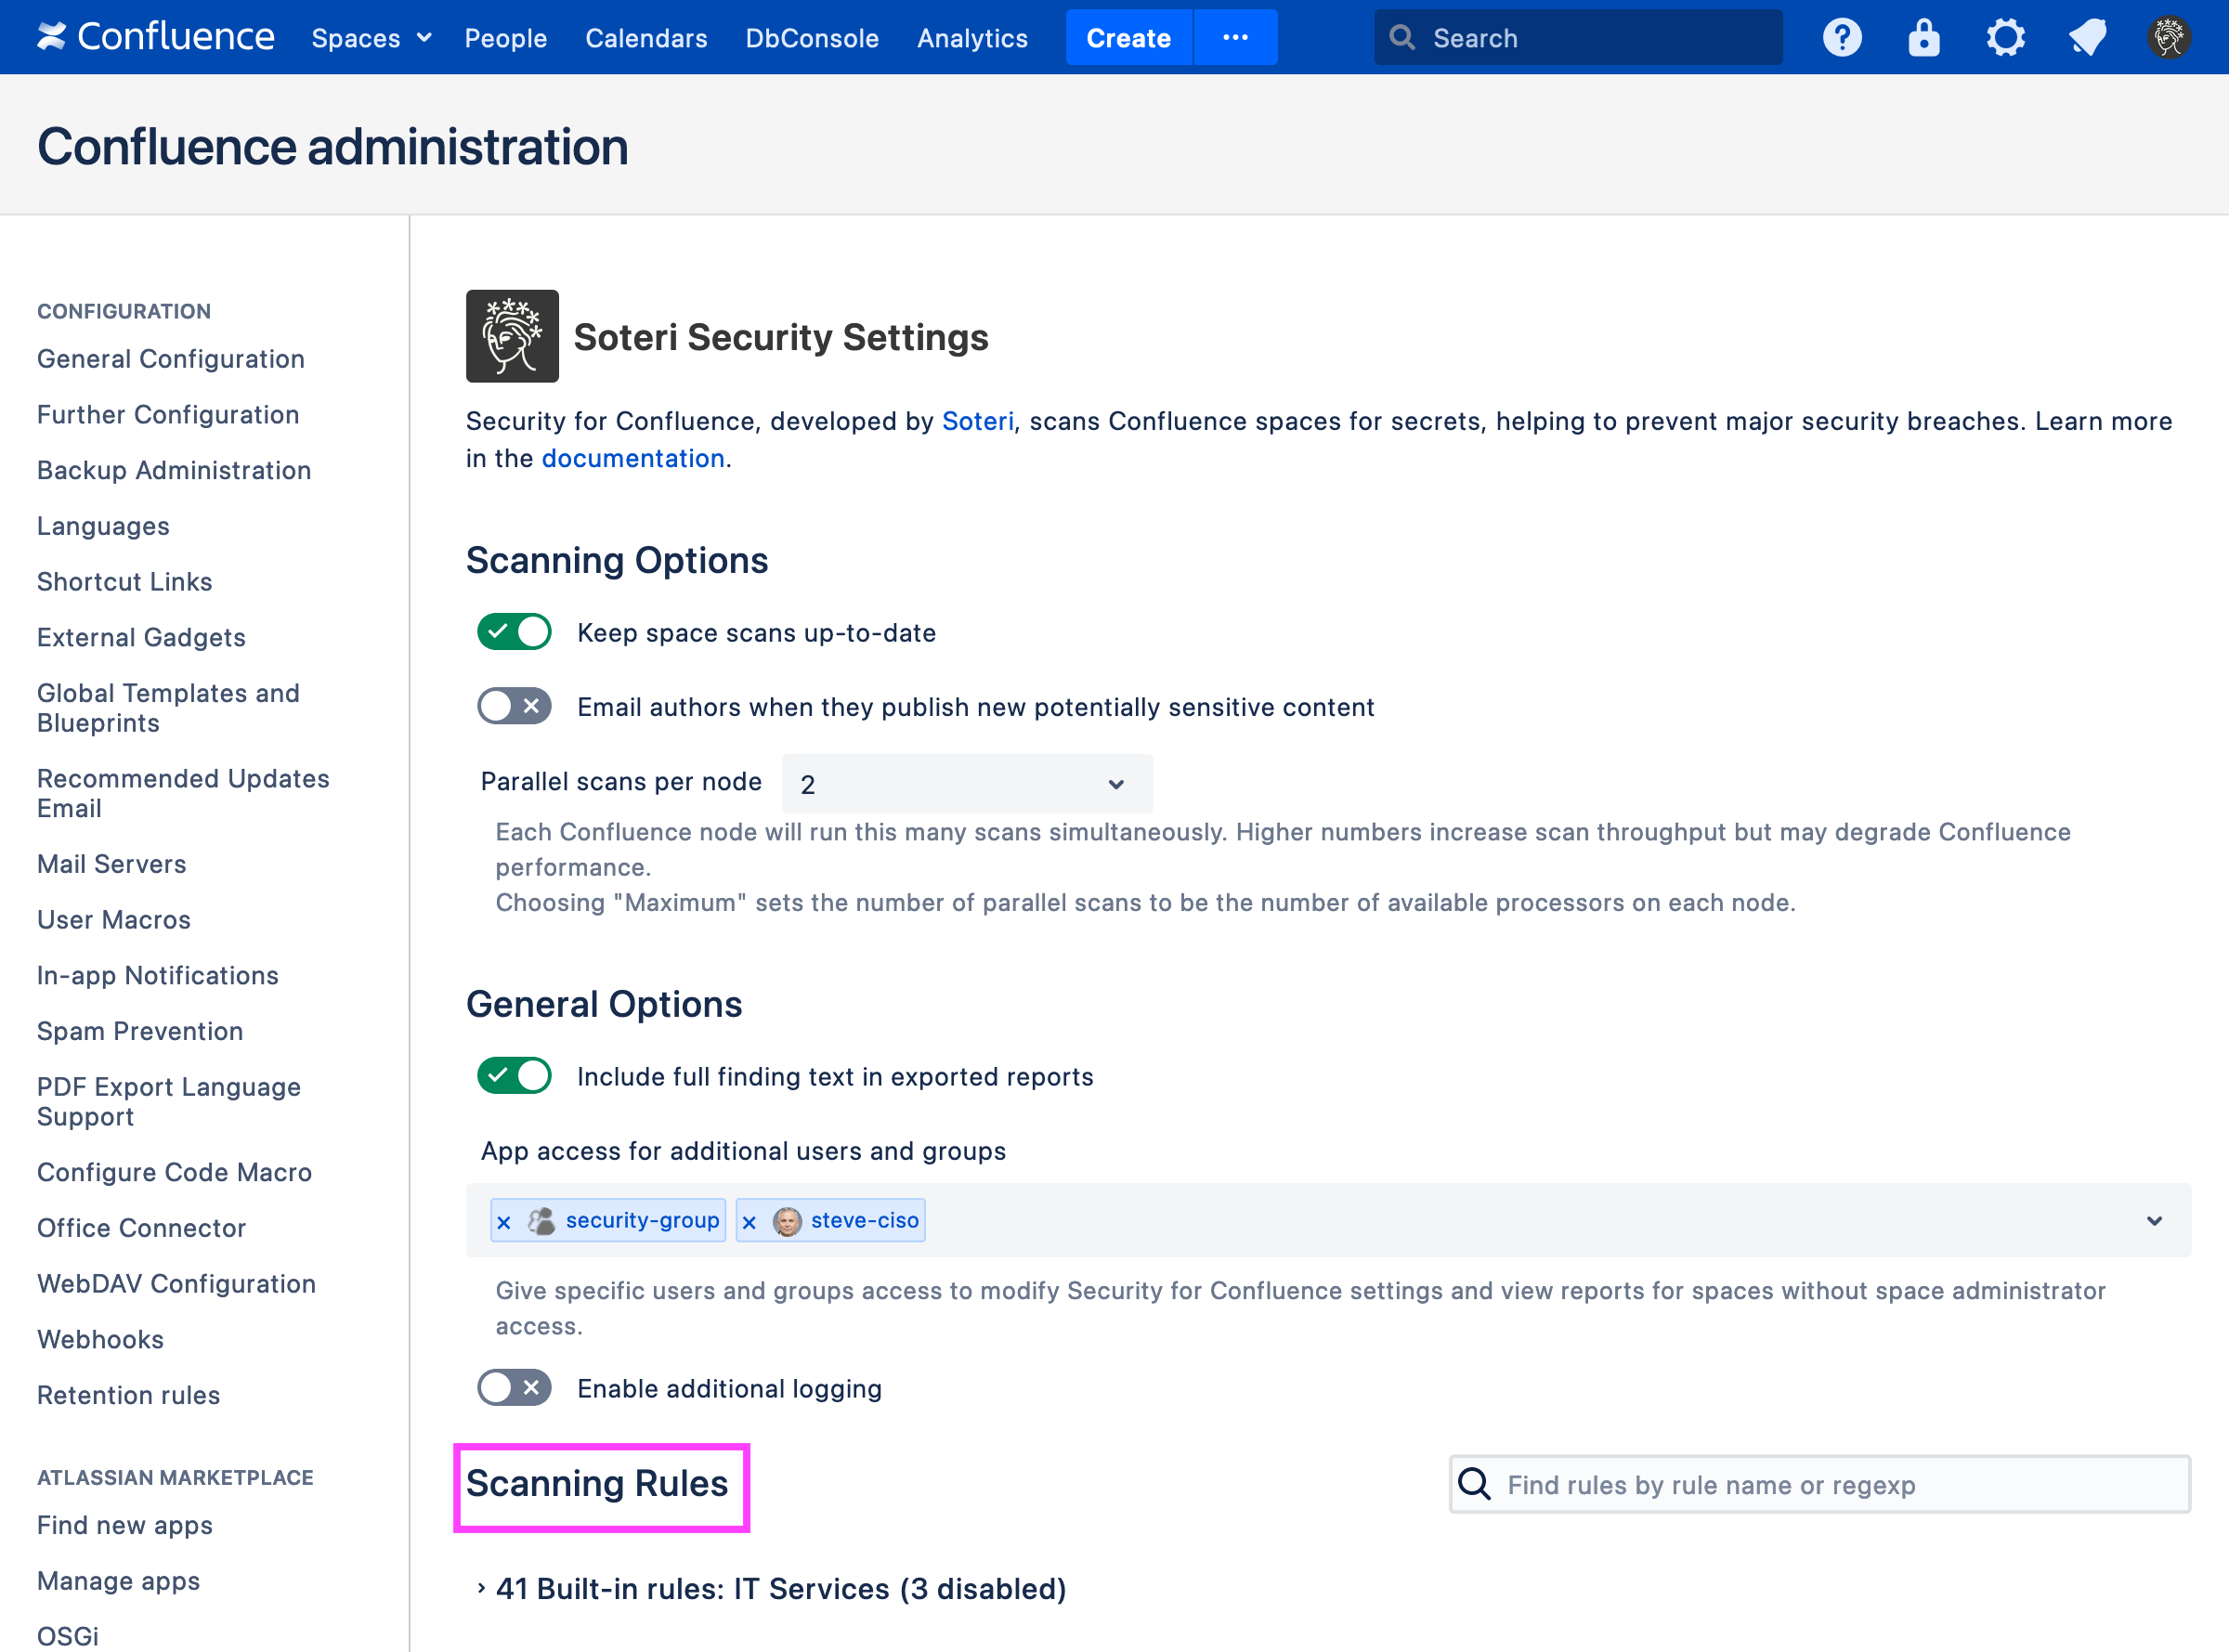This screenshot has height=1652, width=2229.
Task: Open the users and groups dropdown arrow
Action: [x=2154, y=1221]
